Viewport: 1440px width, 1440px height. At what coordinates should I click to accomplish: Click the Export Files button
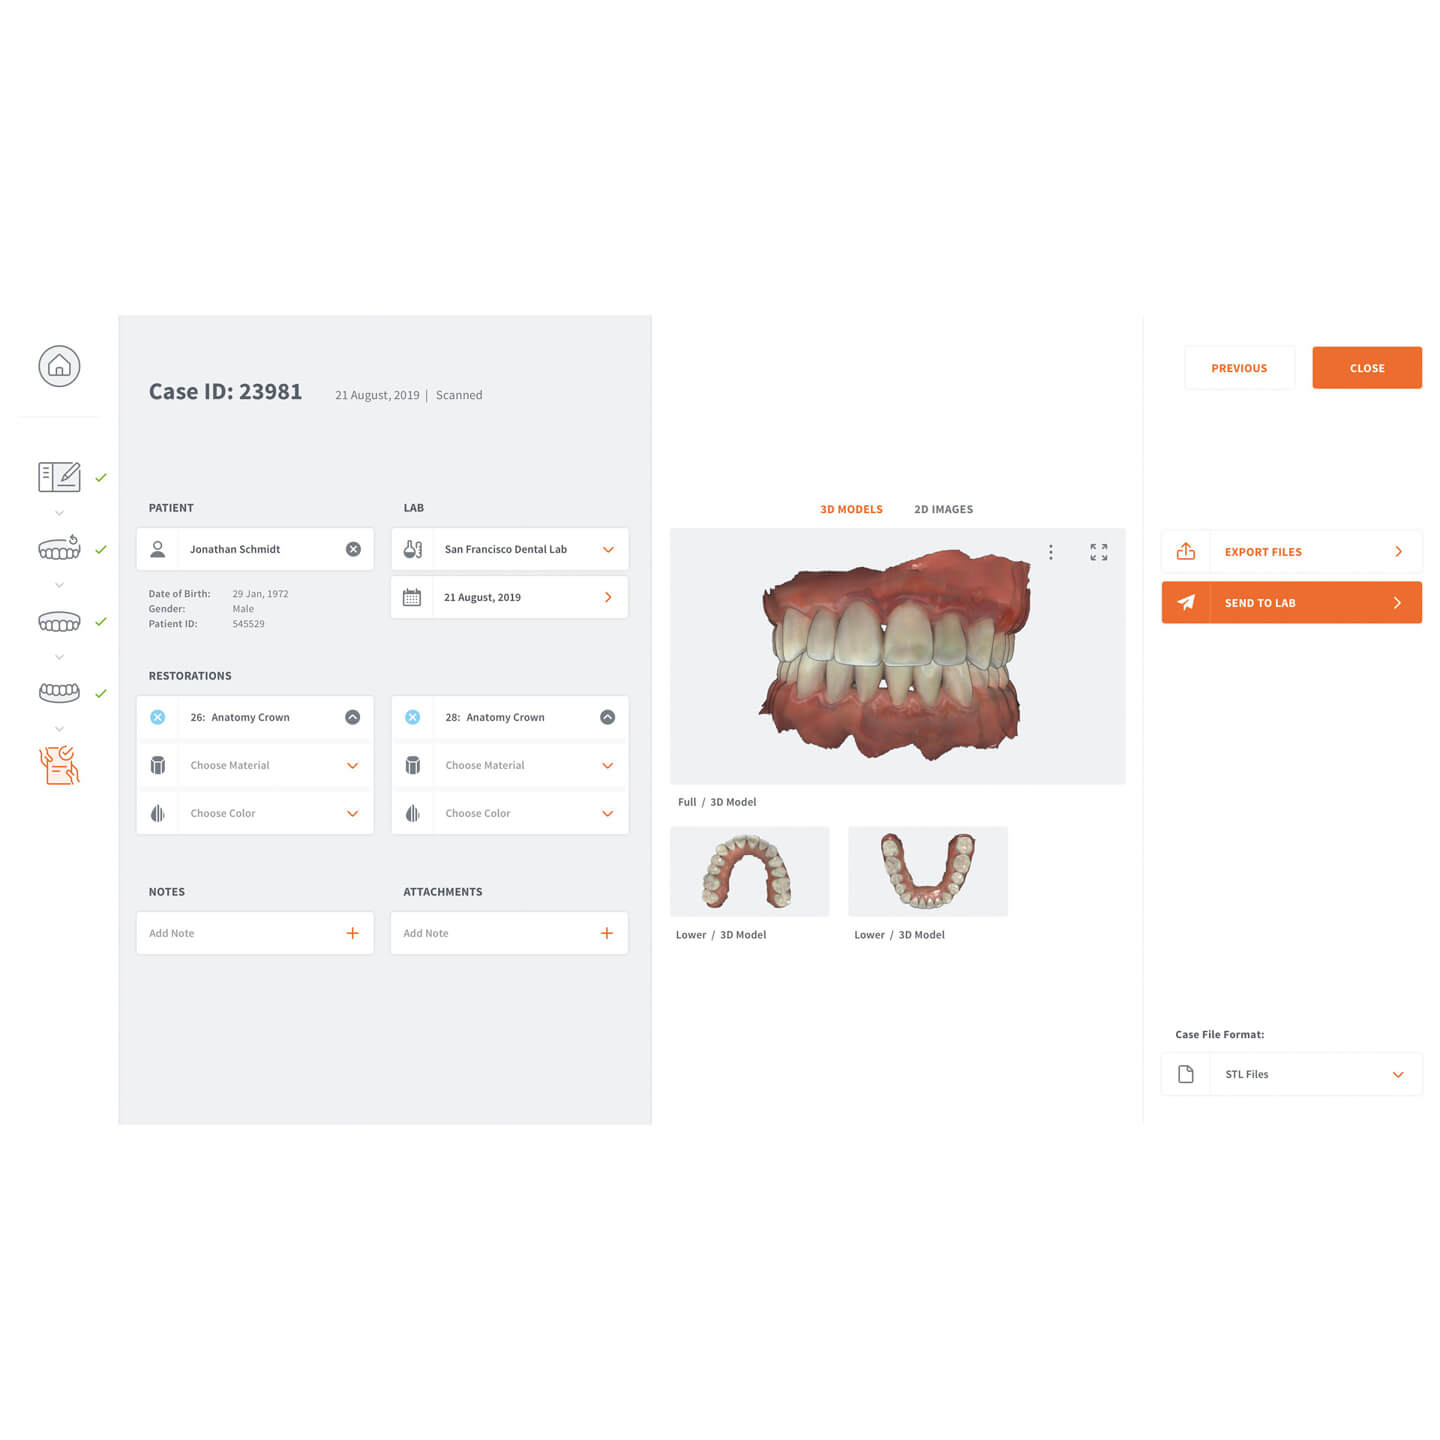1291,551
